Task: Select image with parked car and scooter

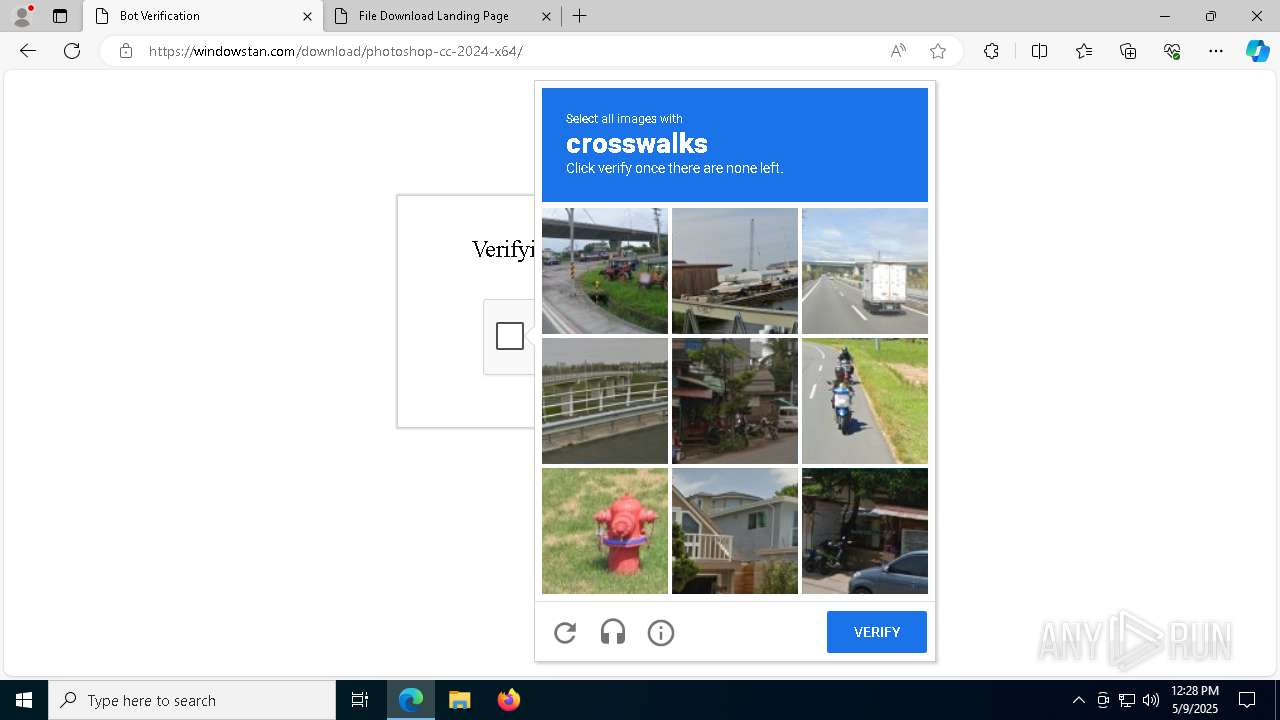Action: (x=865, y=531)
